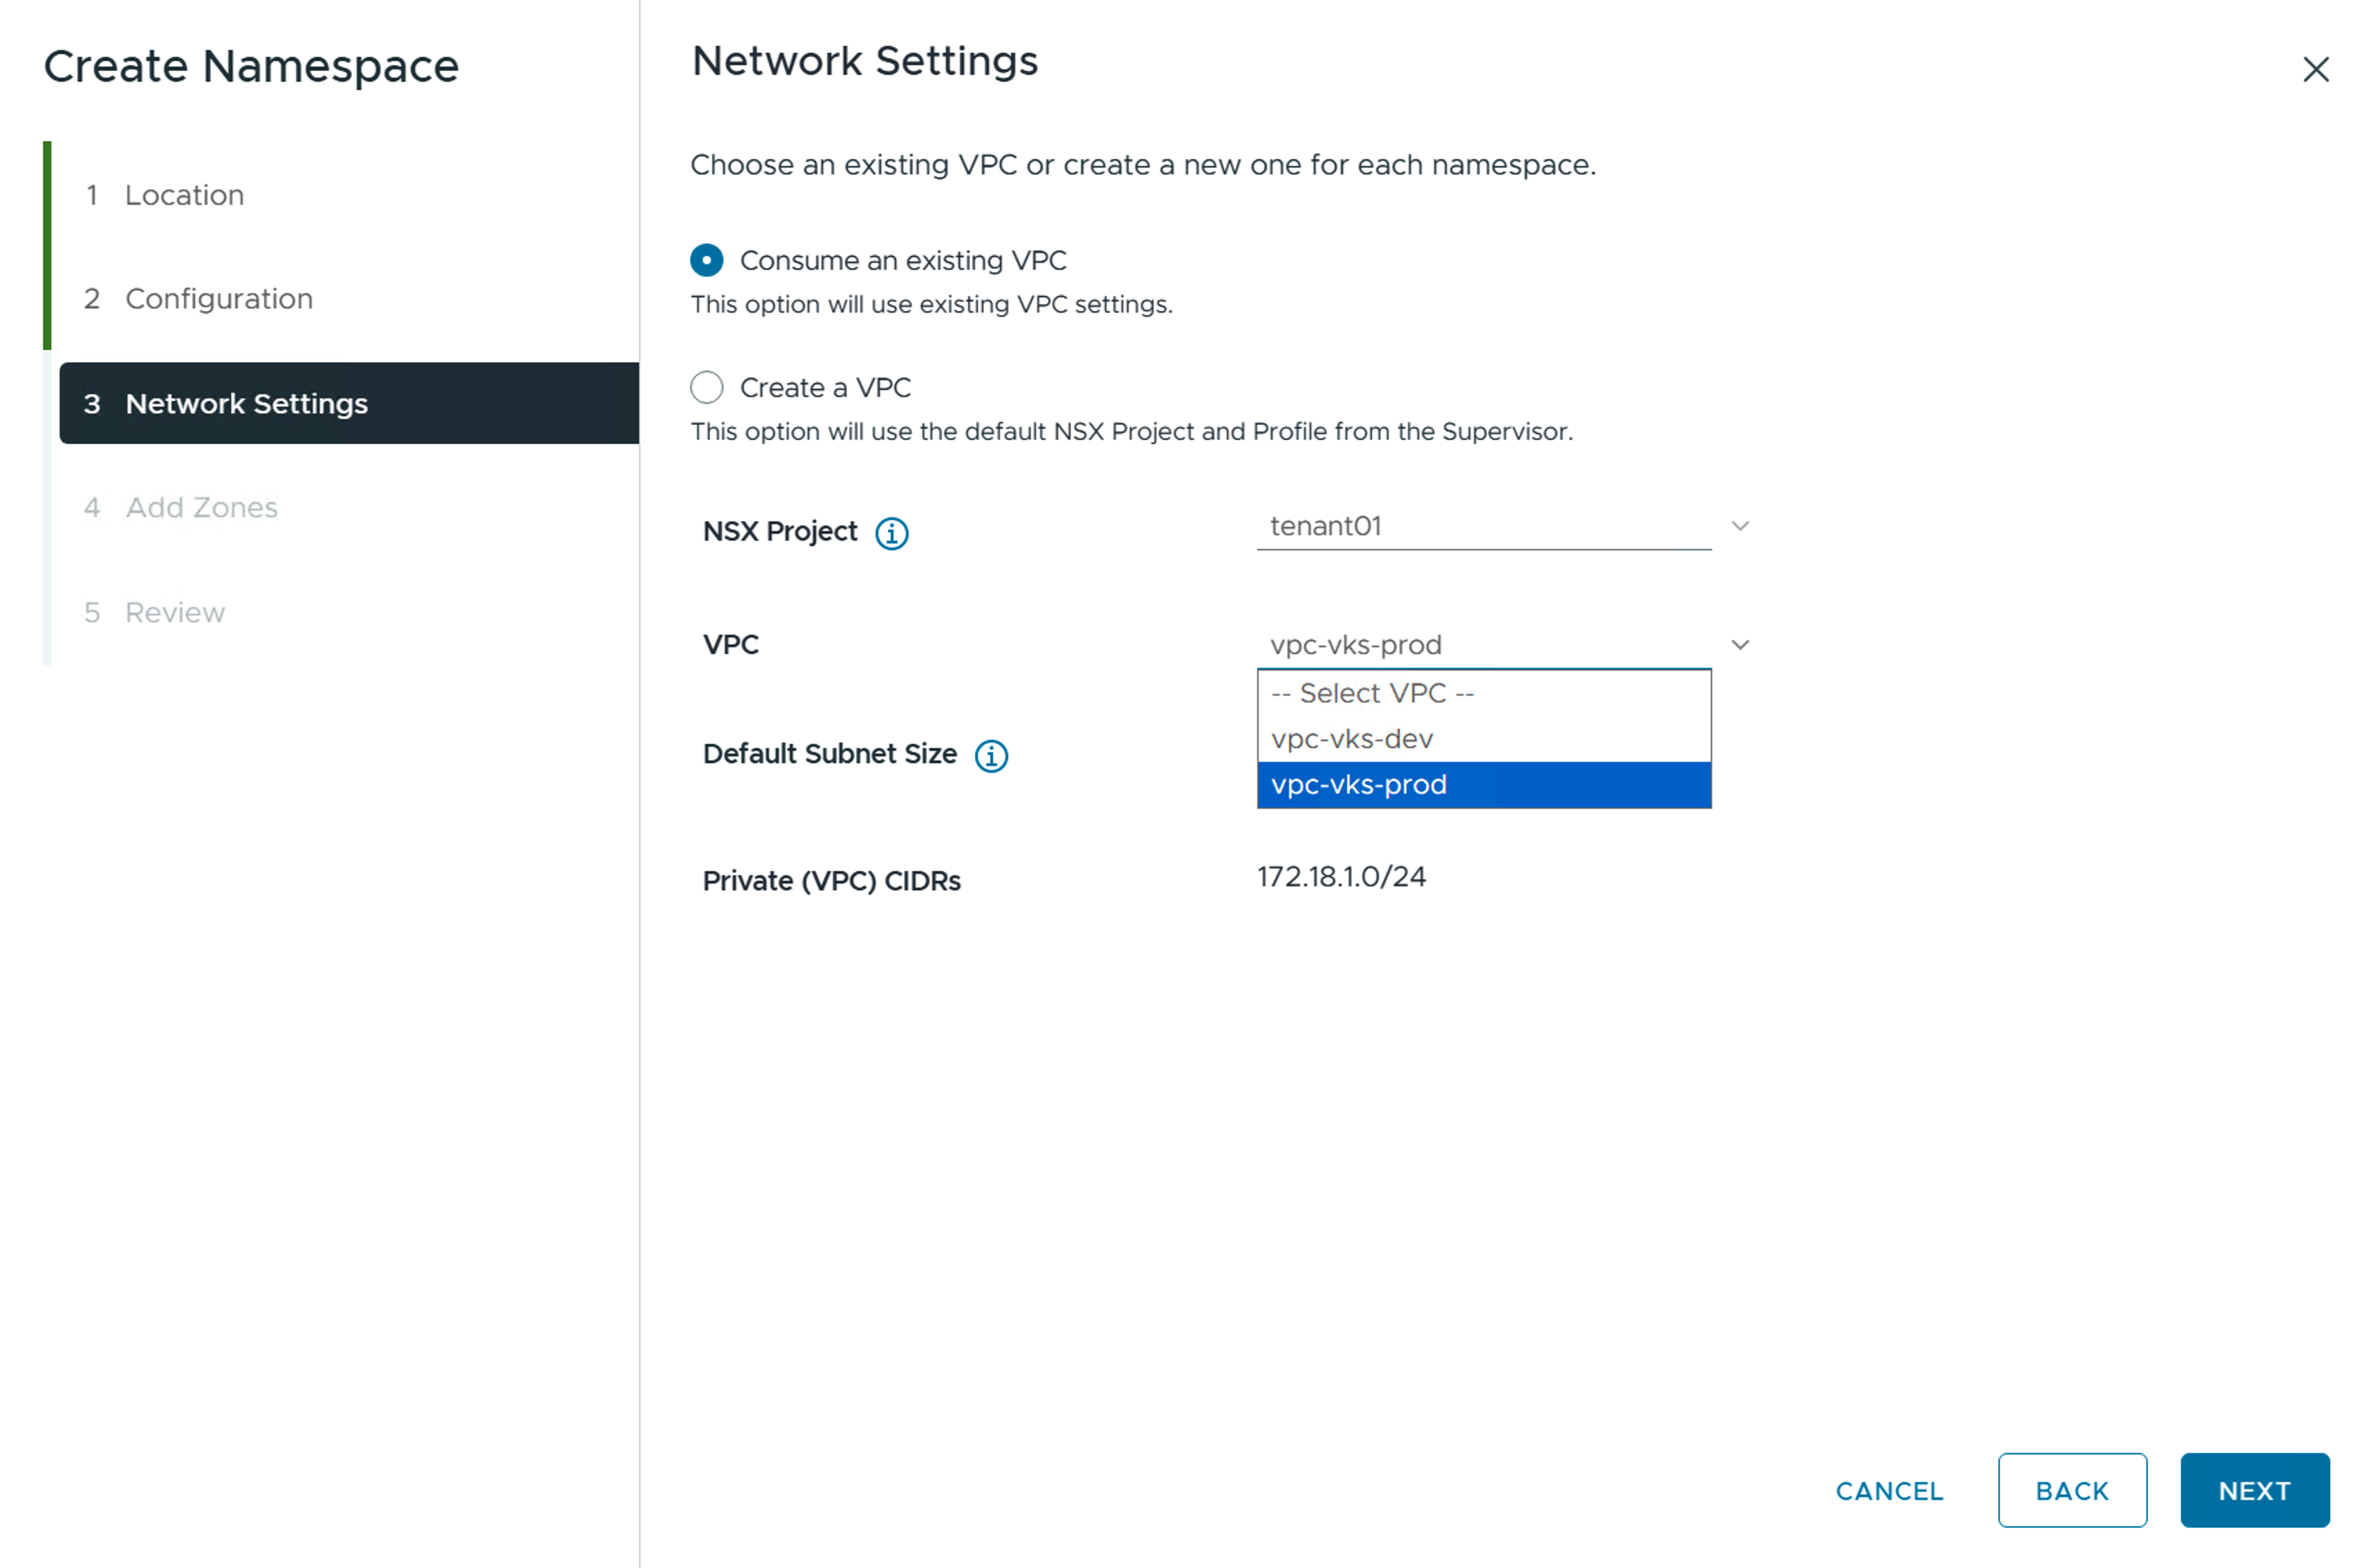Choose the -- Select VPC -- placeholder option
Image resolution: width=2372 pixels, height=1568 pixels.
click(x=1484, y=693)
